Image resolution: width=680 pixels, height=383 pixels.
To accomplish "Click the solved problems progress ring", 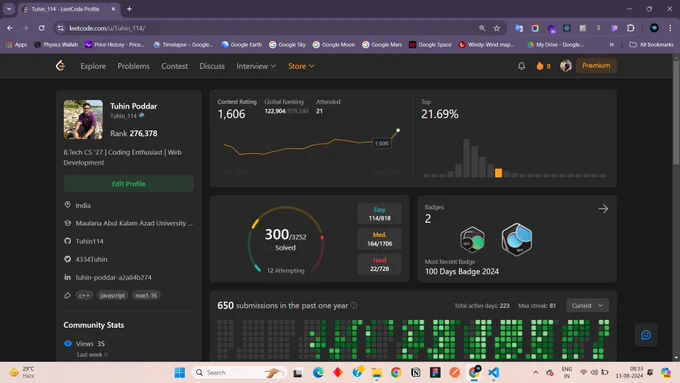I will [285, 239].
